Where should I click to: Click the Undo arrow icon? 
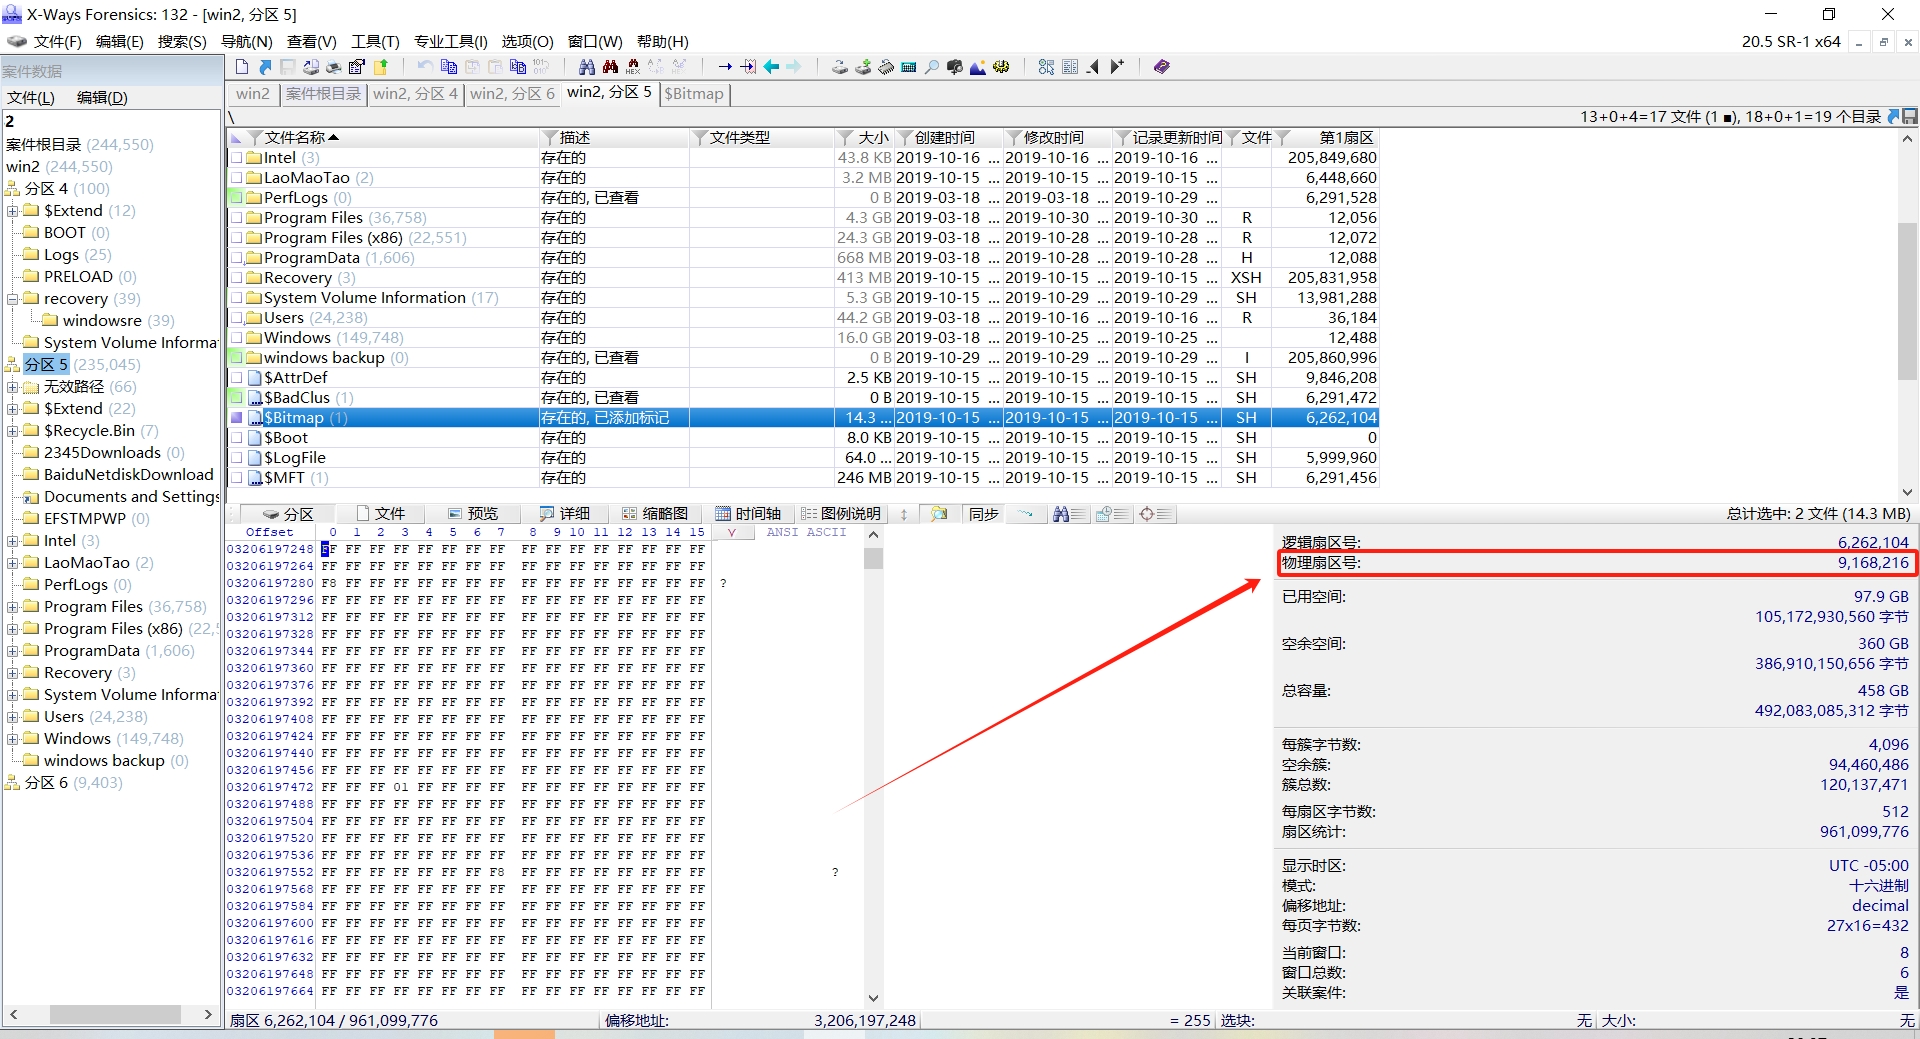(x=425, y=67)
